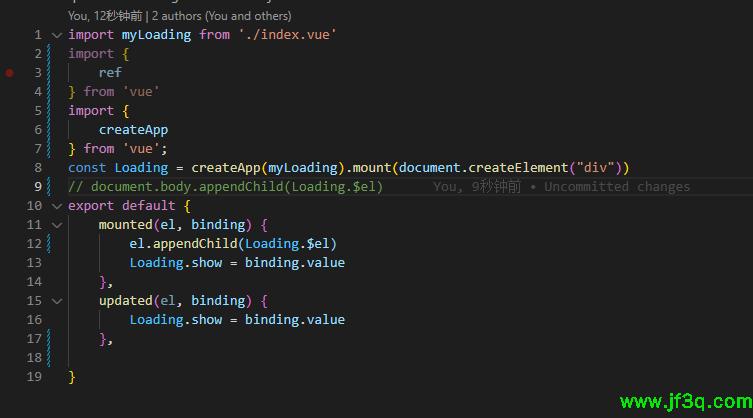Click the commented-out appendChild line
The width and height of the screenshot is (753, 418).
click(x=225, y=187)
